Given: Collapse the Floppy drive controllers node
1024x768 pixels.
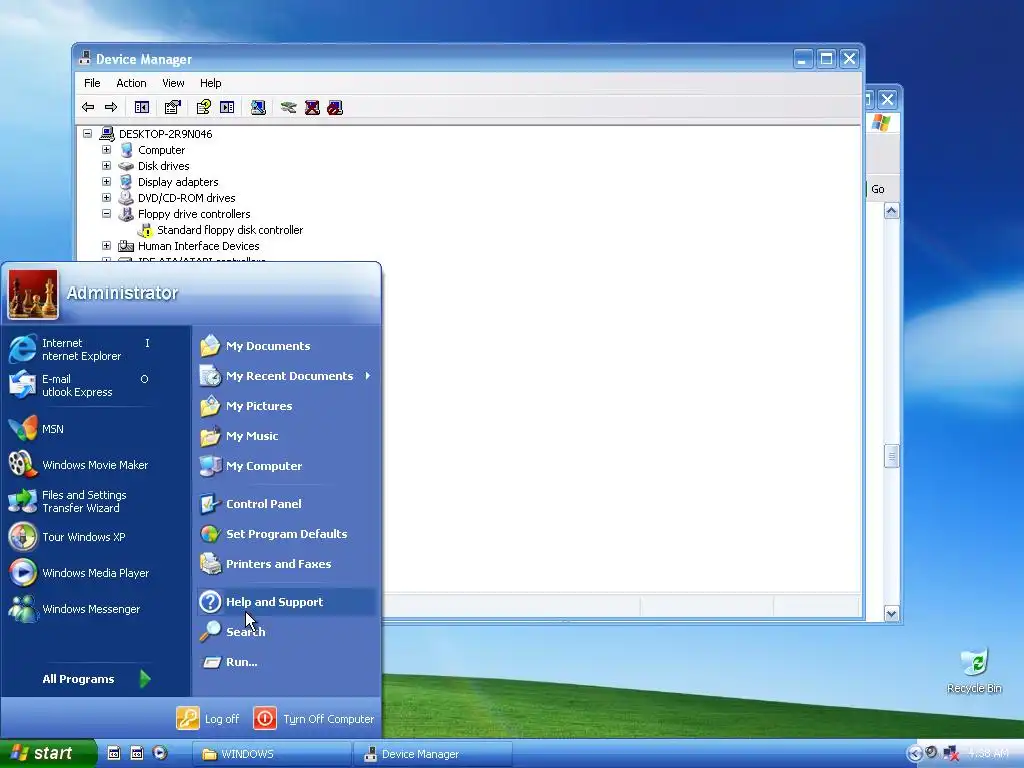Looking at the screenshot, I should [x=106, y=214].
